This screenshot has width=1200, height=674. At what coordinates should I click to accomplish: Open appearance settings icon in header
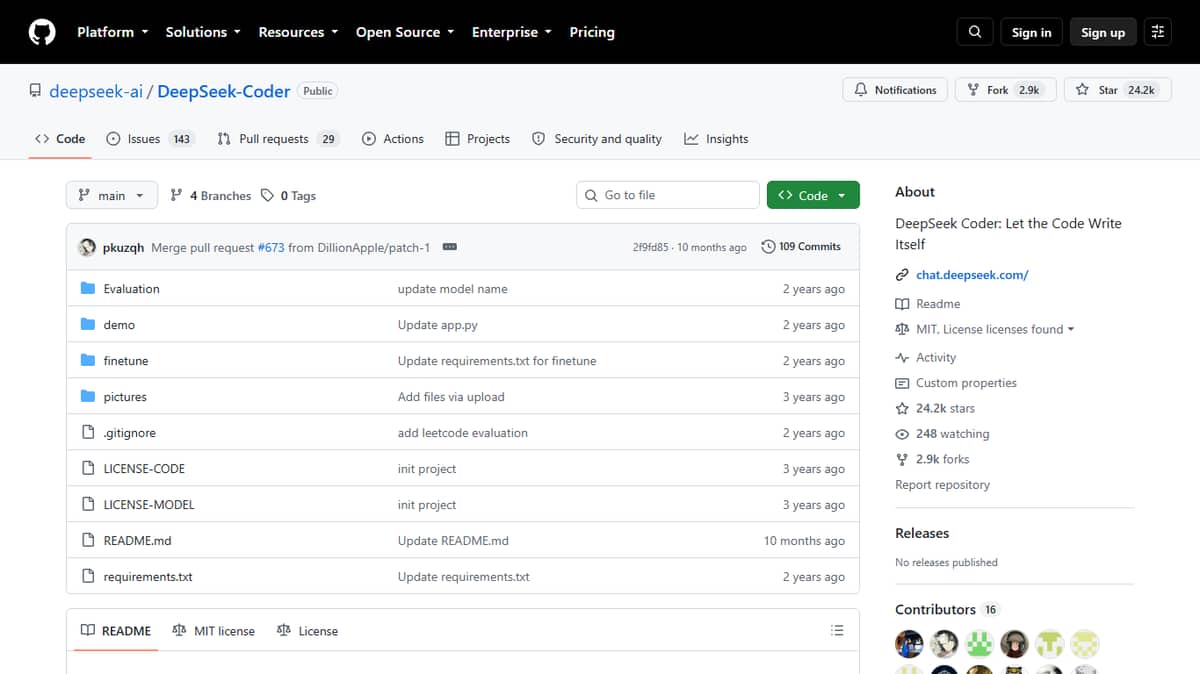coord(1158,32)
